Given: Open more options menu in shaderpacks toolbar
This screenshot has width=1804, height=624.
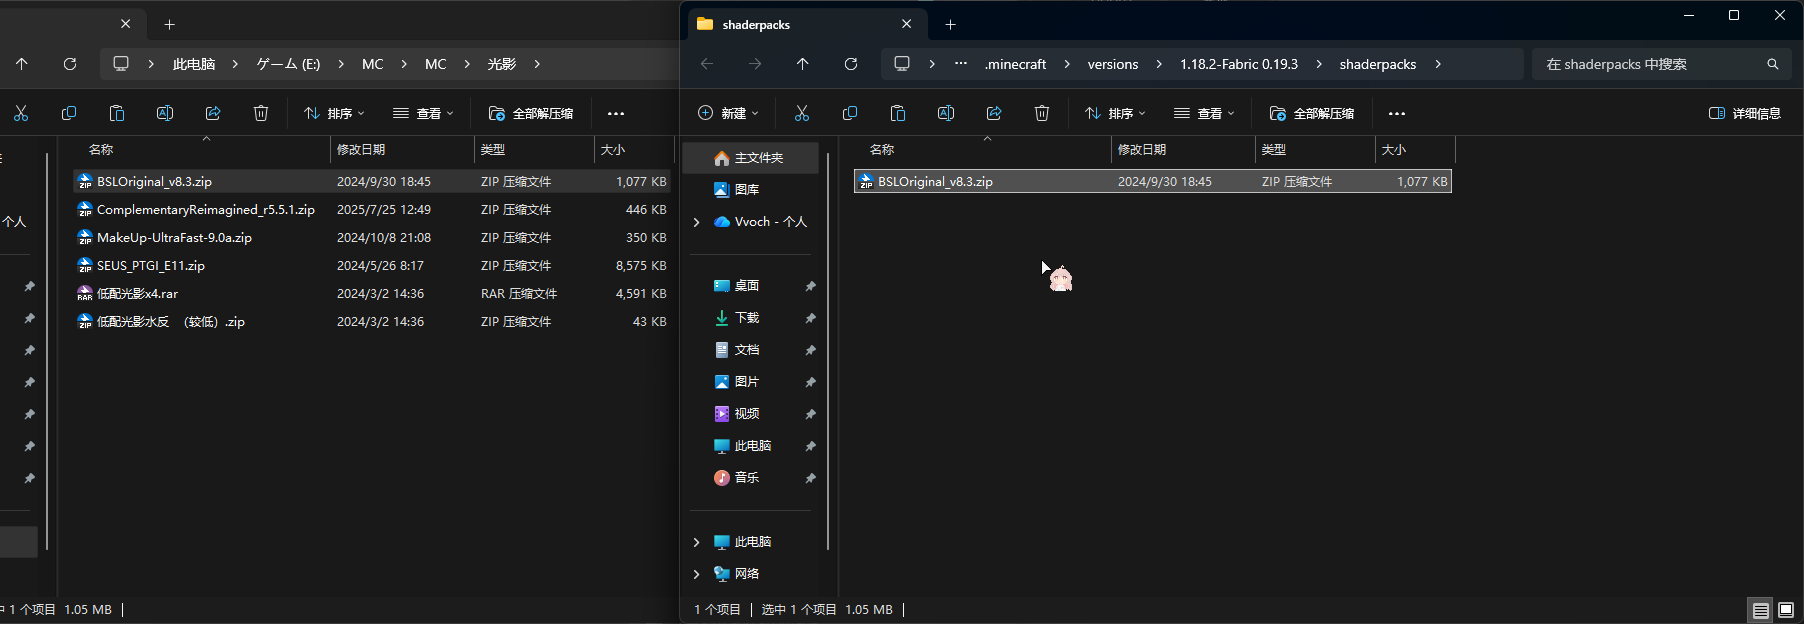Looking at the screenshot, I should pos(1397,113).
